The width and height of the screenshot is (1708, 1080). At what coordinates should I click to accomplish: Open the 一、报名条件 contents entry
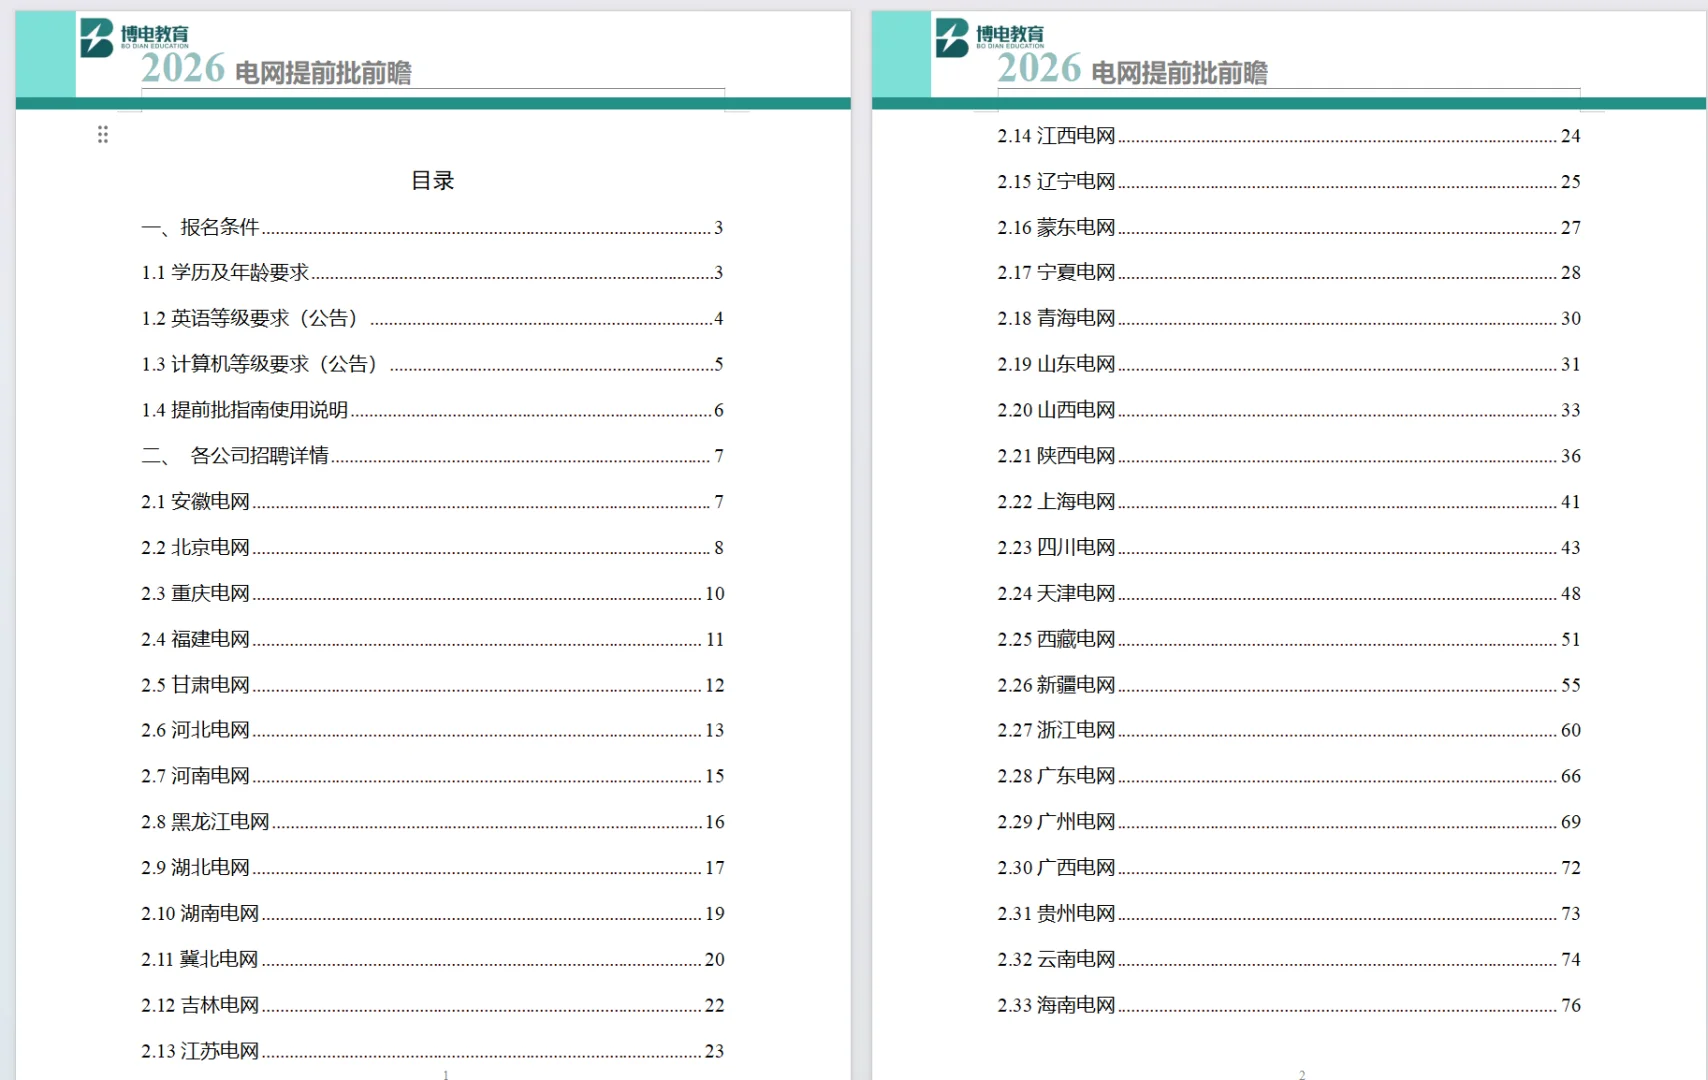432,227
